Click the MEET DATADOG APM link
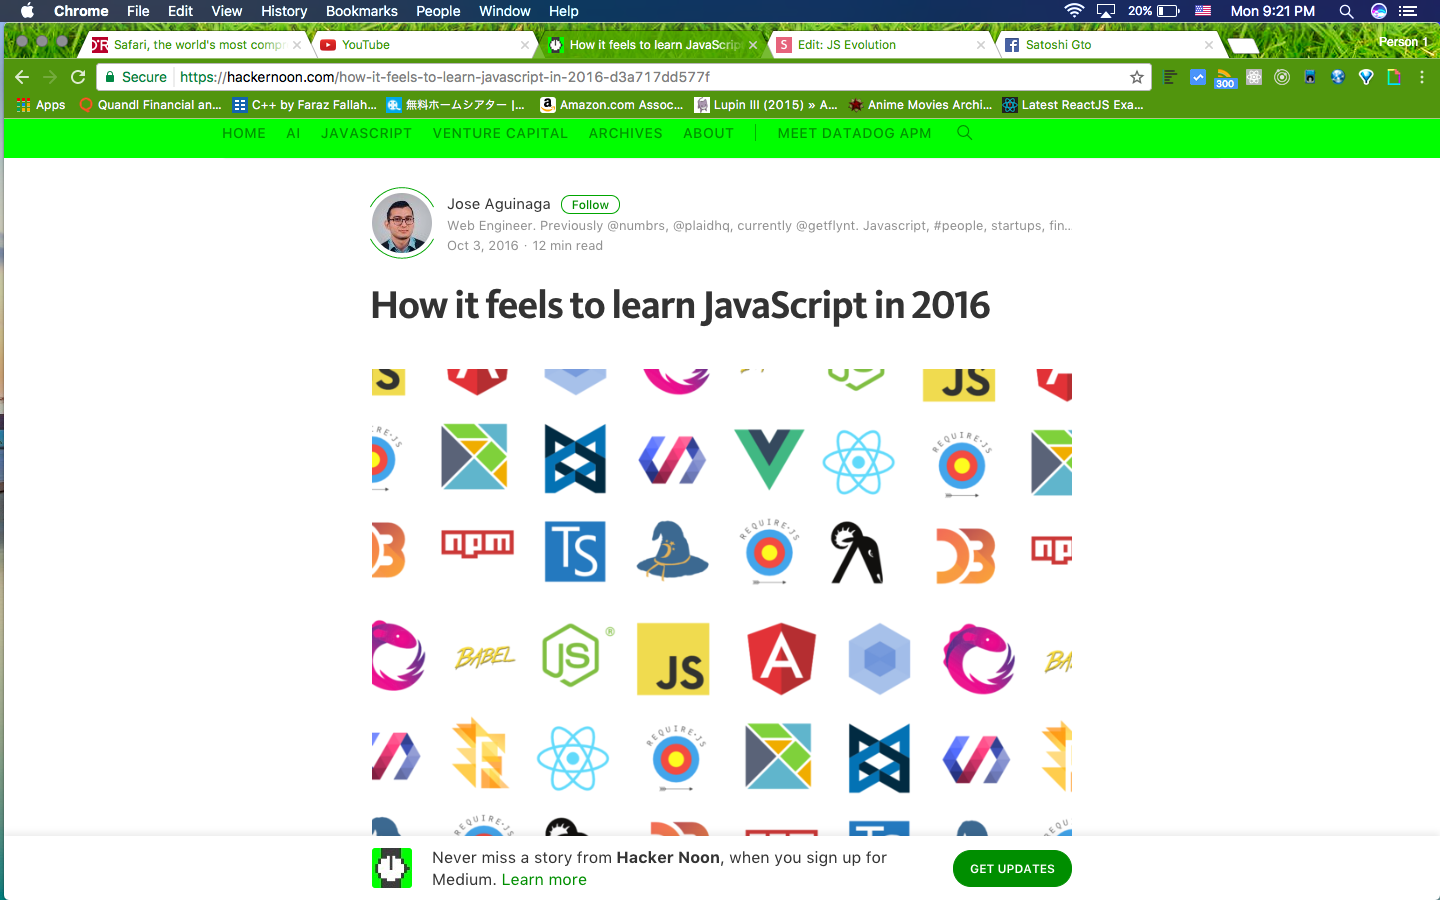 854,133
